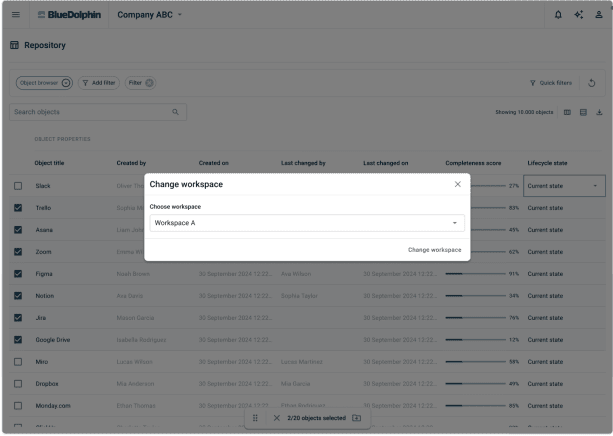Image resolution: width=613 pixels, height=436 pixels.
Task: Open the Dropbox object title
Action: [47, 384]
